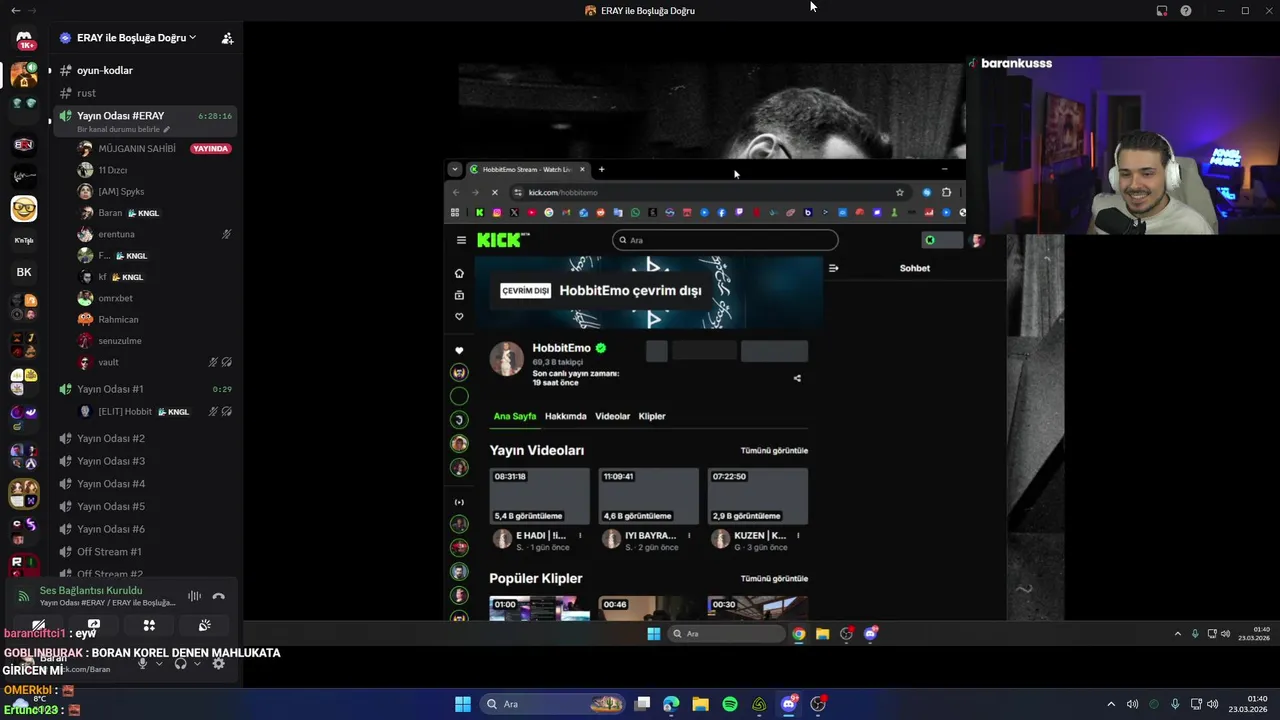Click Tümünü görüntüle beside Popüler Klipler
This screenshot has height=720, width=1280.
click(774, 579)
